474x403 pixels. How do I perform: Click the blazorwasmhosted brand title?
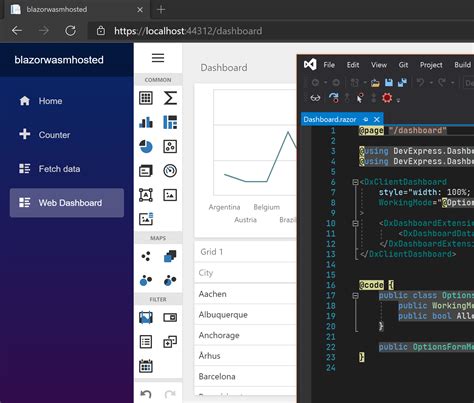point(59,60)
